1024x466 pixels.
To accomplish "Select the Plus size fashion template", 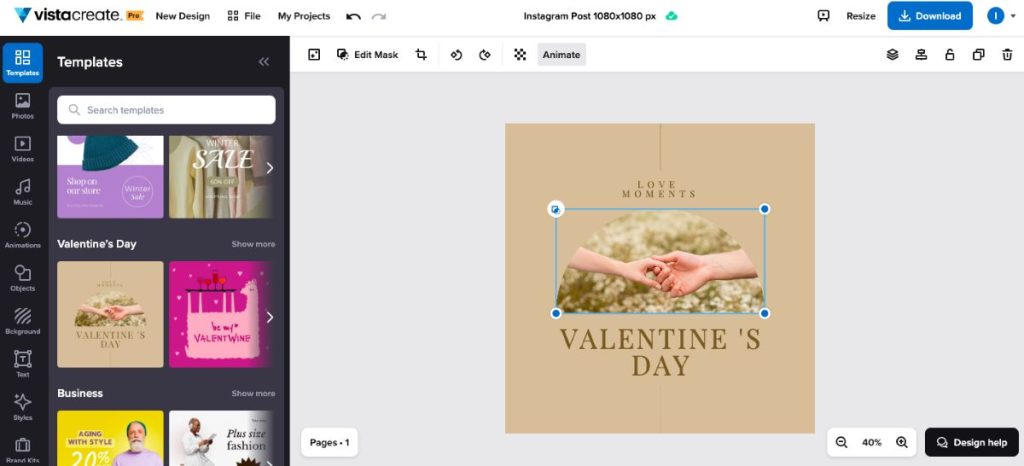I will (x=221, y=438).
